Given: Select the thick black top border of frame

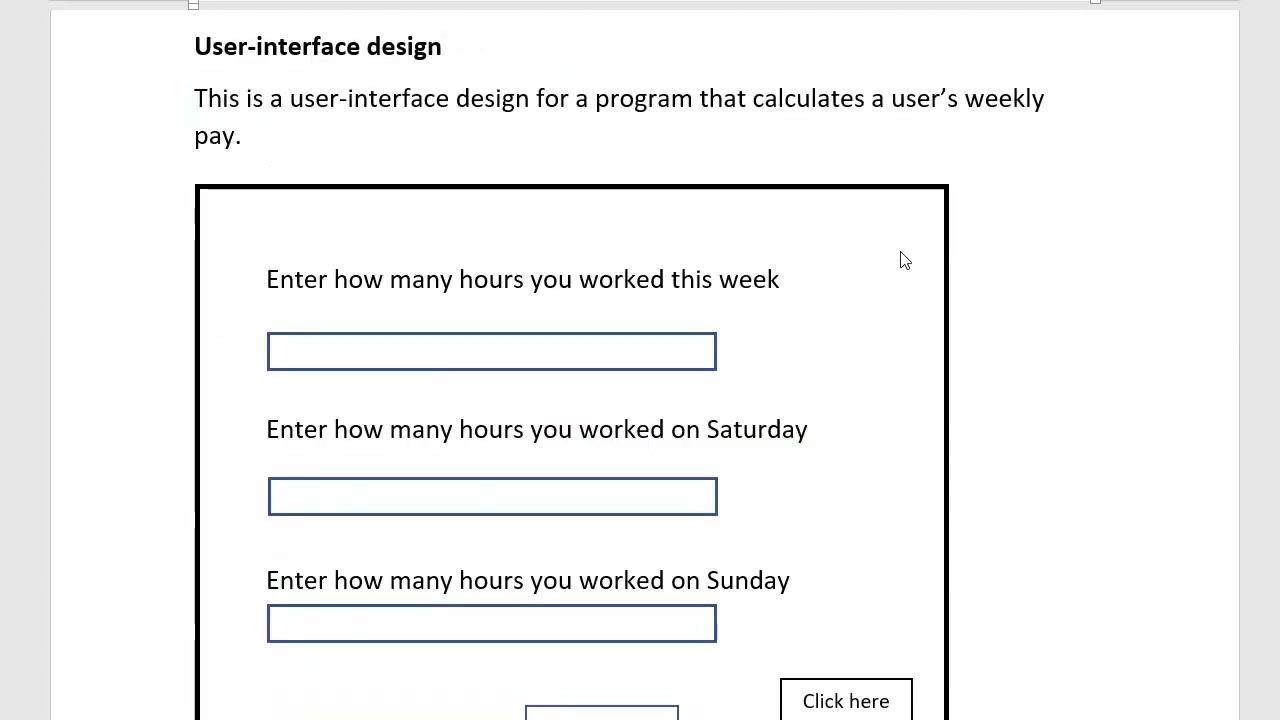Looking at the screenshot, I should coord(571,187).
